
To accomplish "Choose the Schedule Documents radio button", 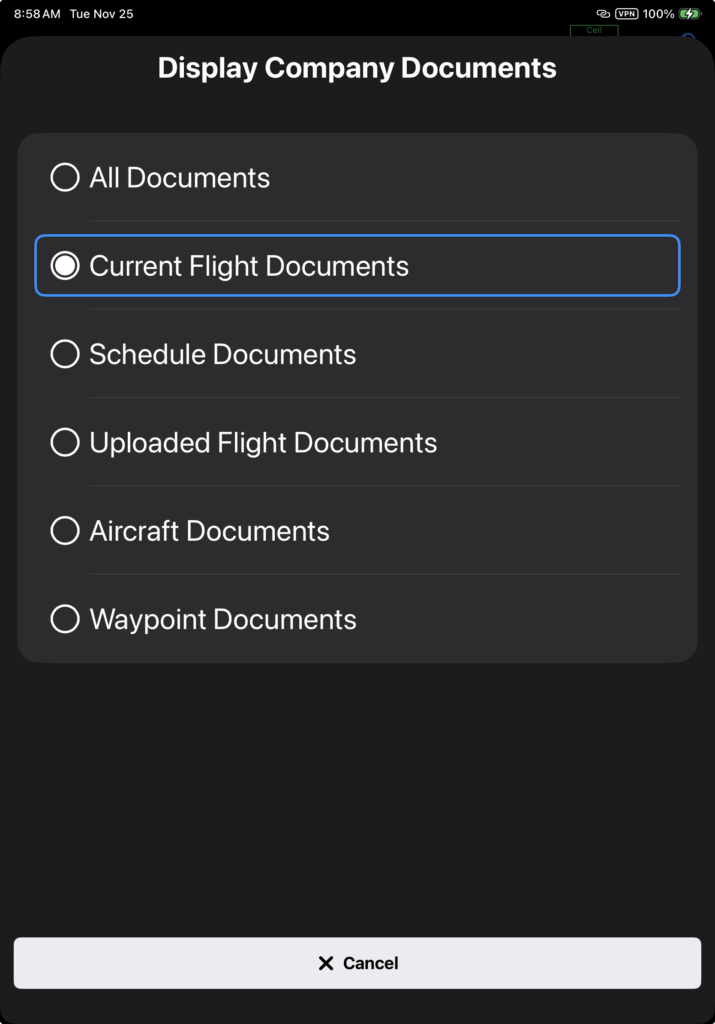I will pyautogui.click(x=65, y=354).
